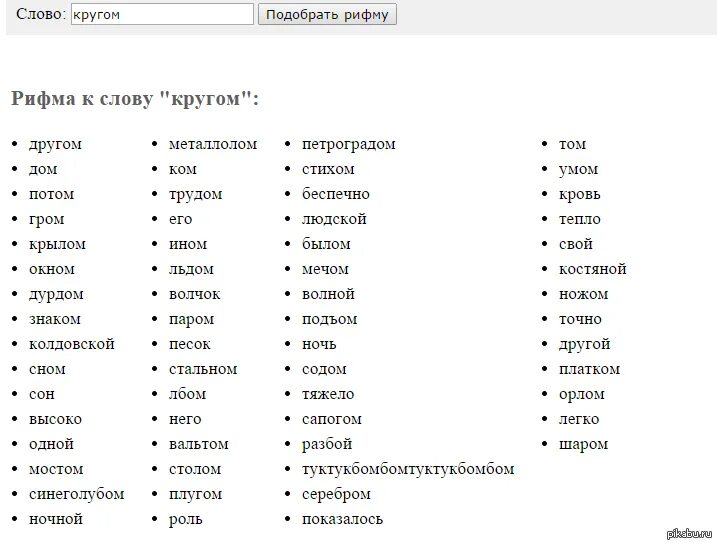Select the word тепло
The height and width of the screenshot is (545, 717).
click(x=580, y=219)
